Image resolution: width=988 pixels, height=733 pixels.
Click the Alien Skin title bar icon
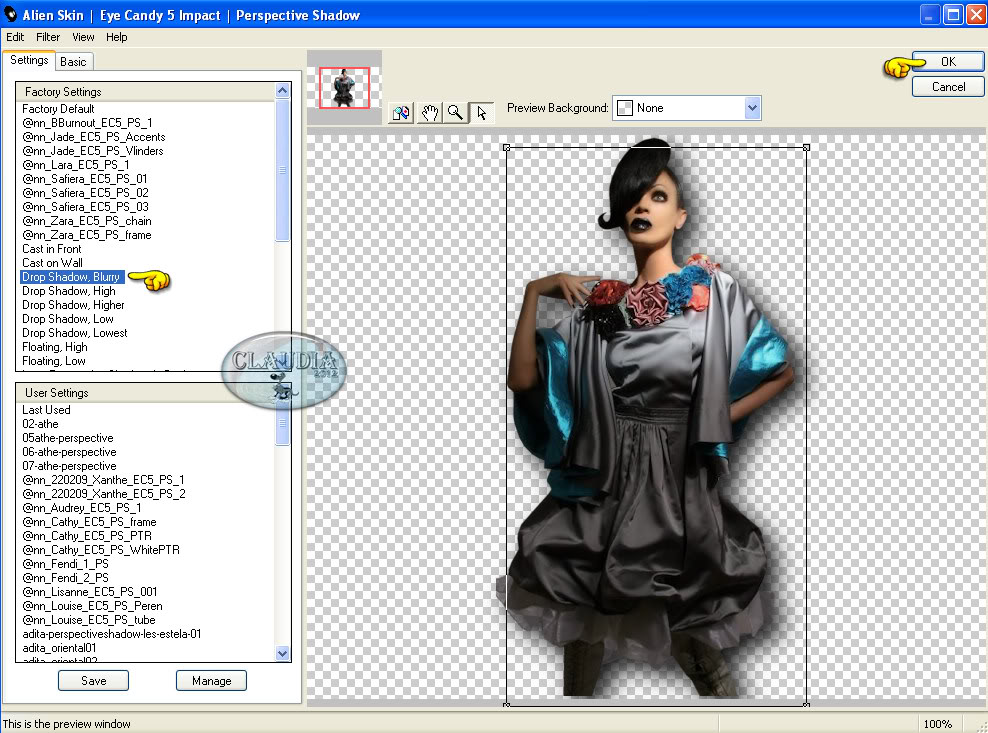11,14
